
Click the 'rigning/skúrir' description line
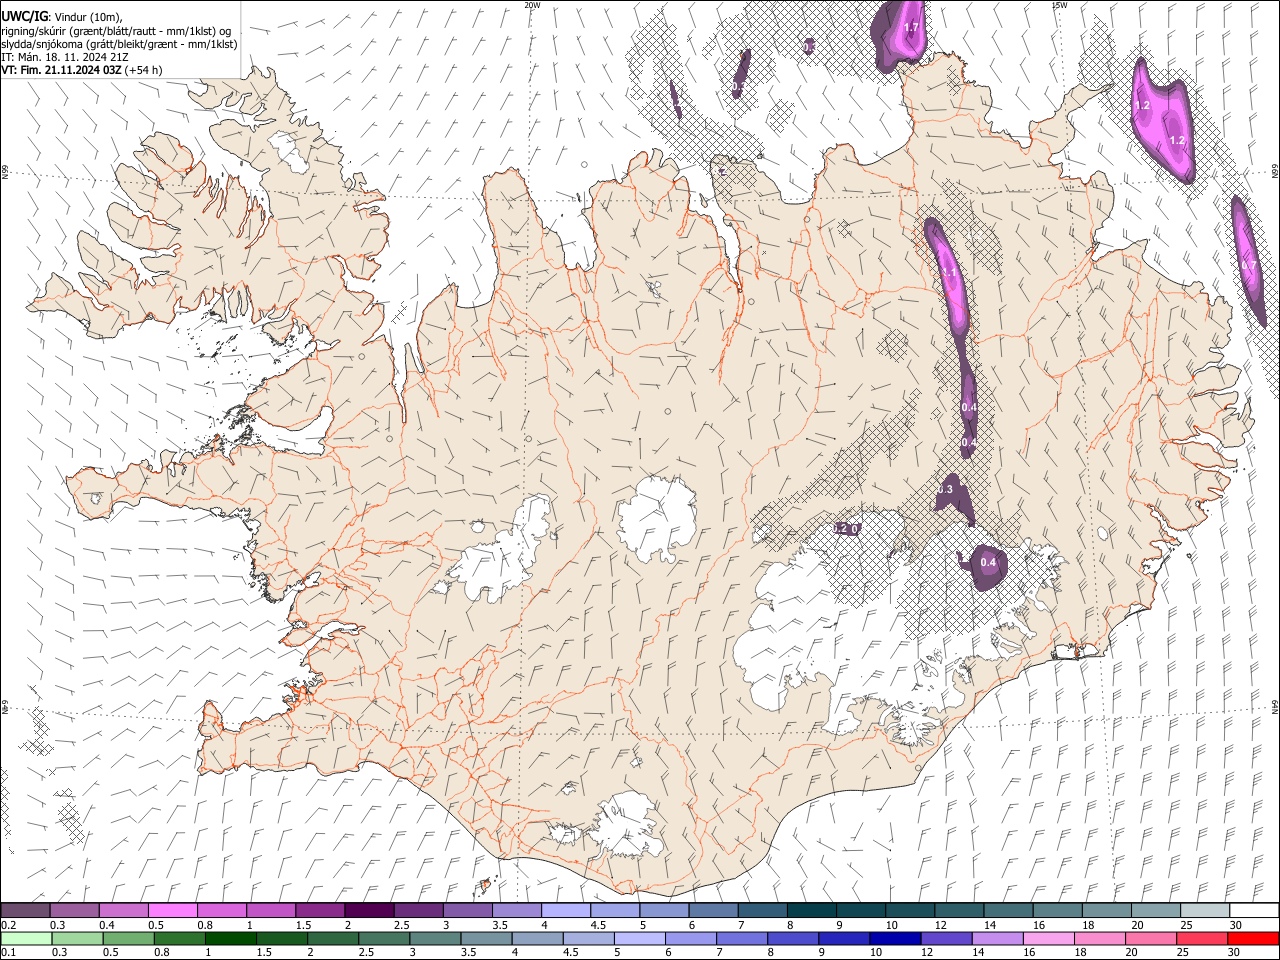pos(116,31)
